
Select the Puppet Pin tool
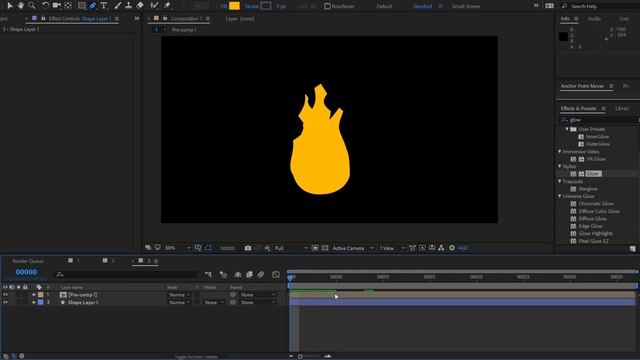point(167,5)
